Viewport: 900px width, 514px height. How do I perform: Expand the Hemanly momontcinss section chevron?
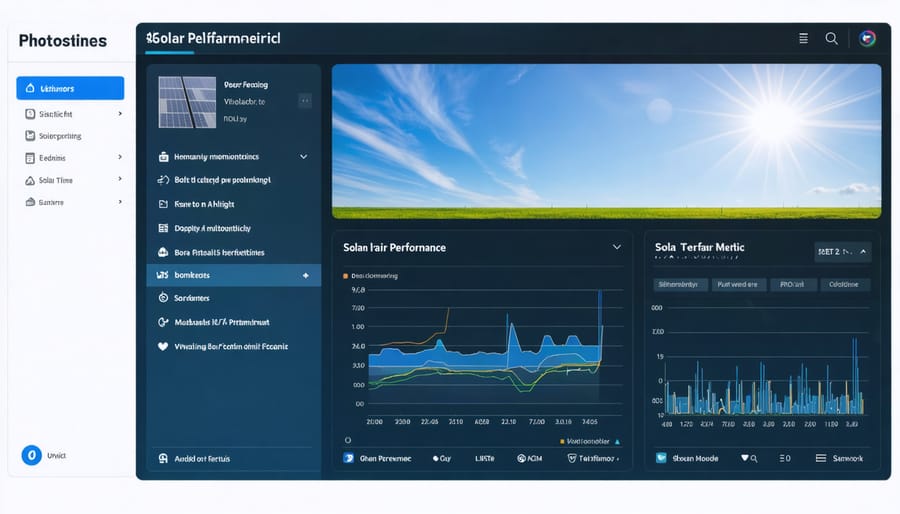[x=303, y=157]
